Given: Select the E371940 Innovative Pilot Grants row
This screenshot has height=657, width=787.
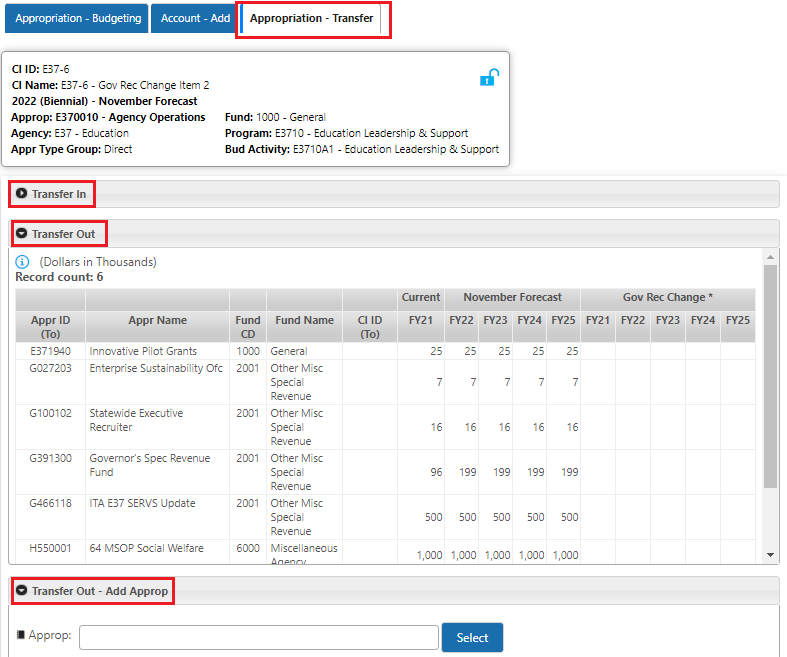Looking at the screenshot, I should [x=143, y=351].
